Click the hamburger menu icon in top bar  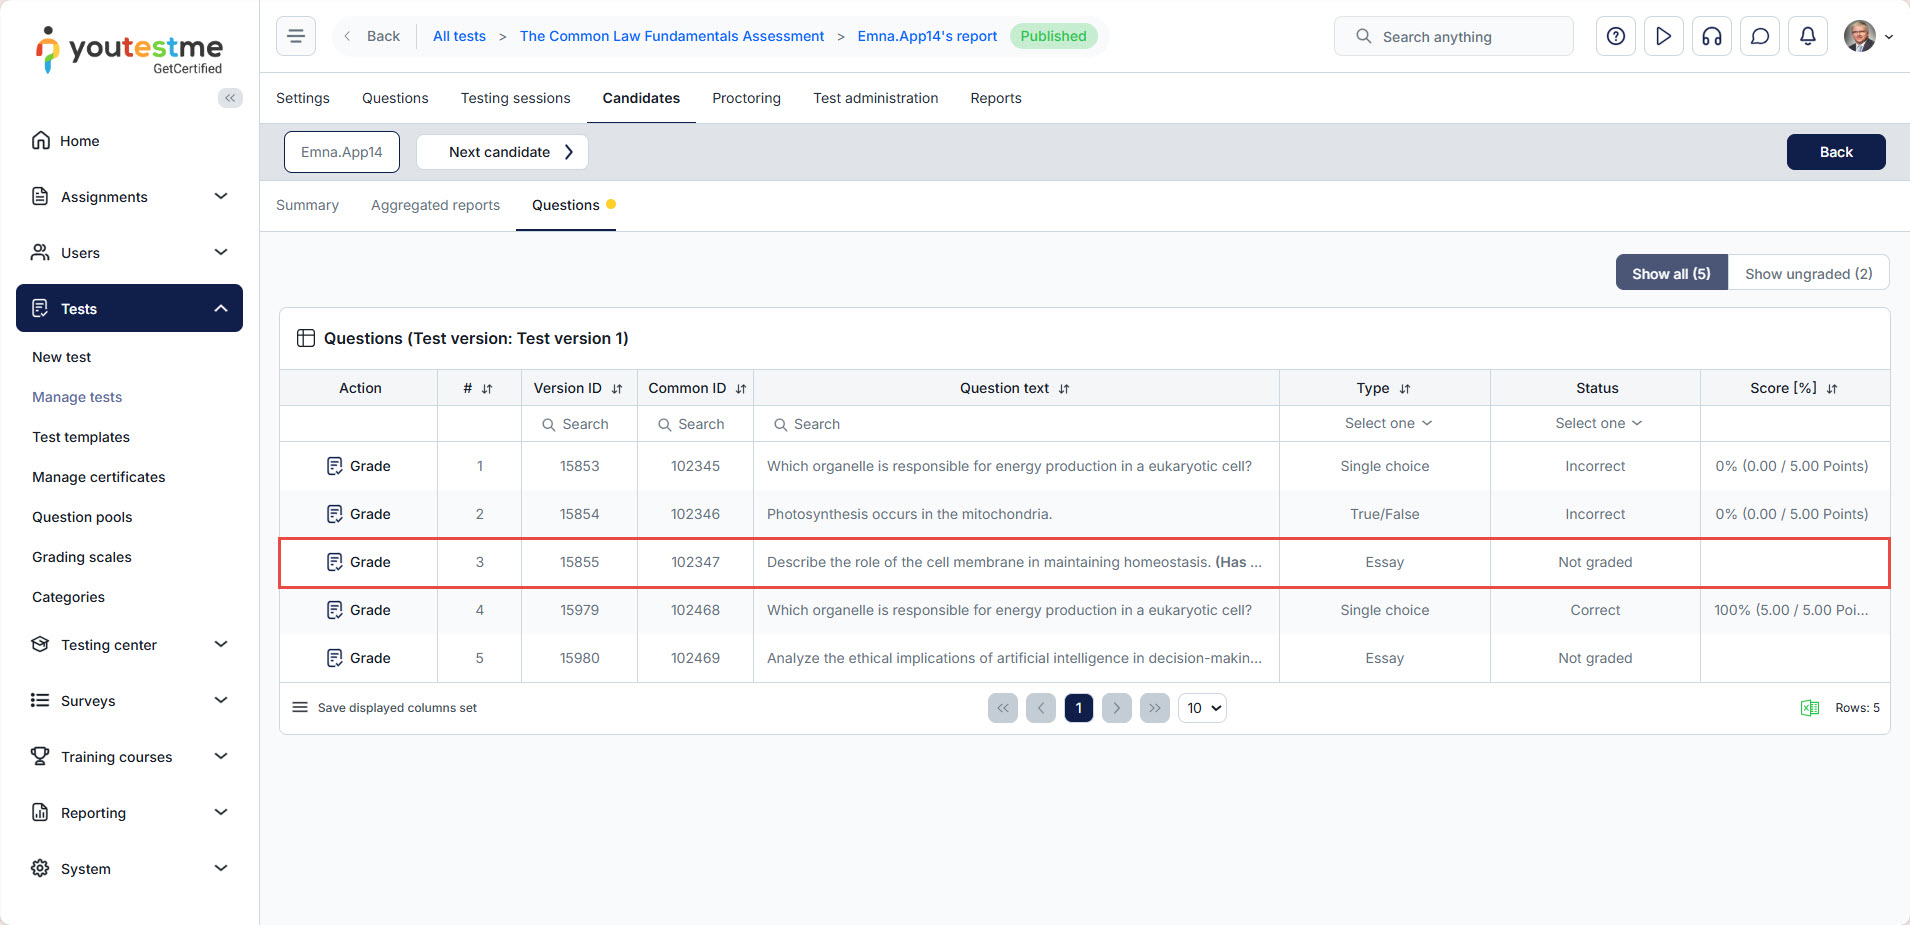(x=296, y=37)
